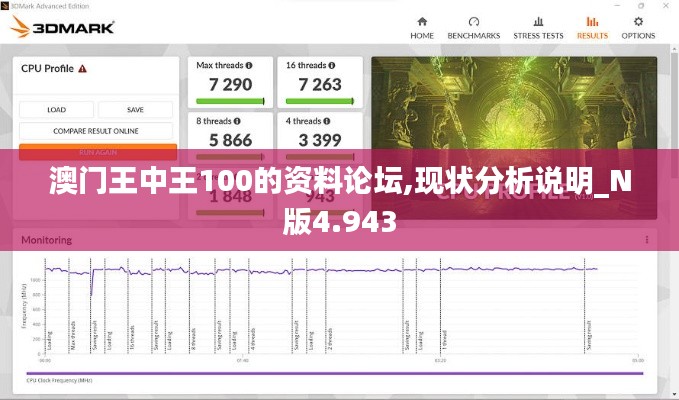
Task: Click the scroll up arrow of the scrollbar
Action: [675, 48]
